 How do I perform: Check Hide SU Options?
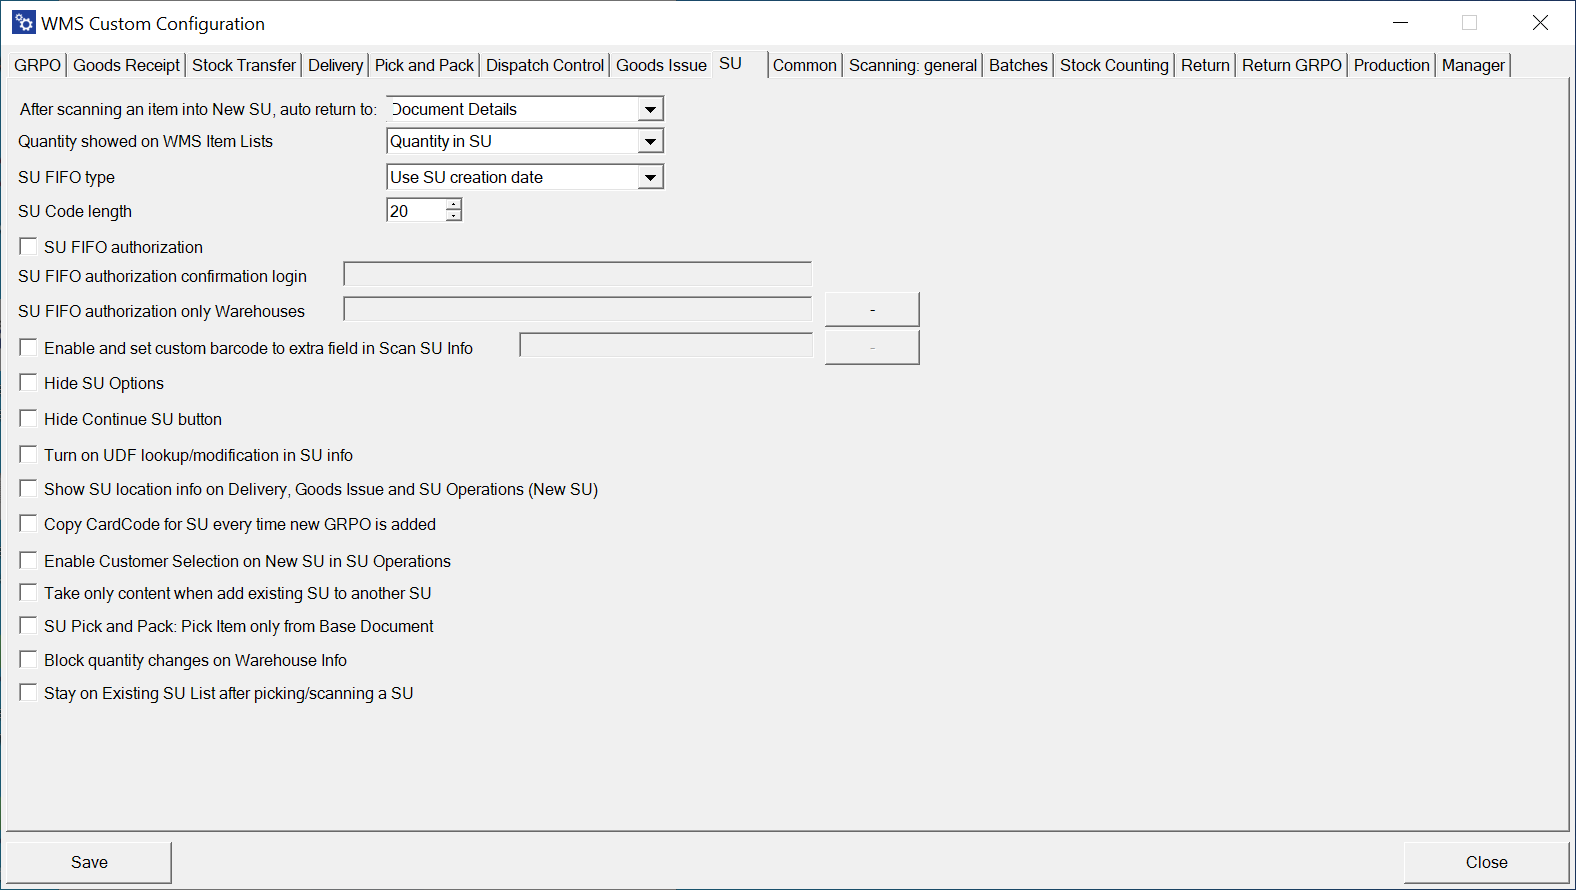[29, 382]
